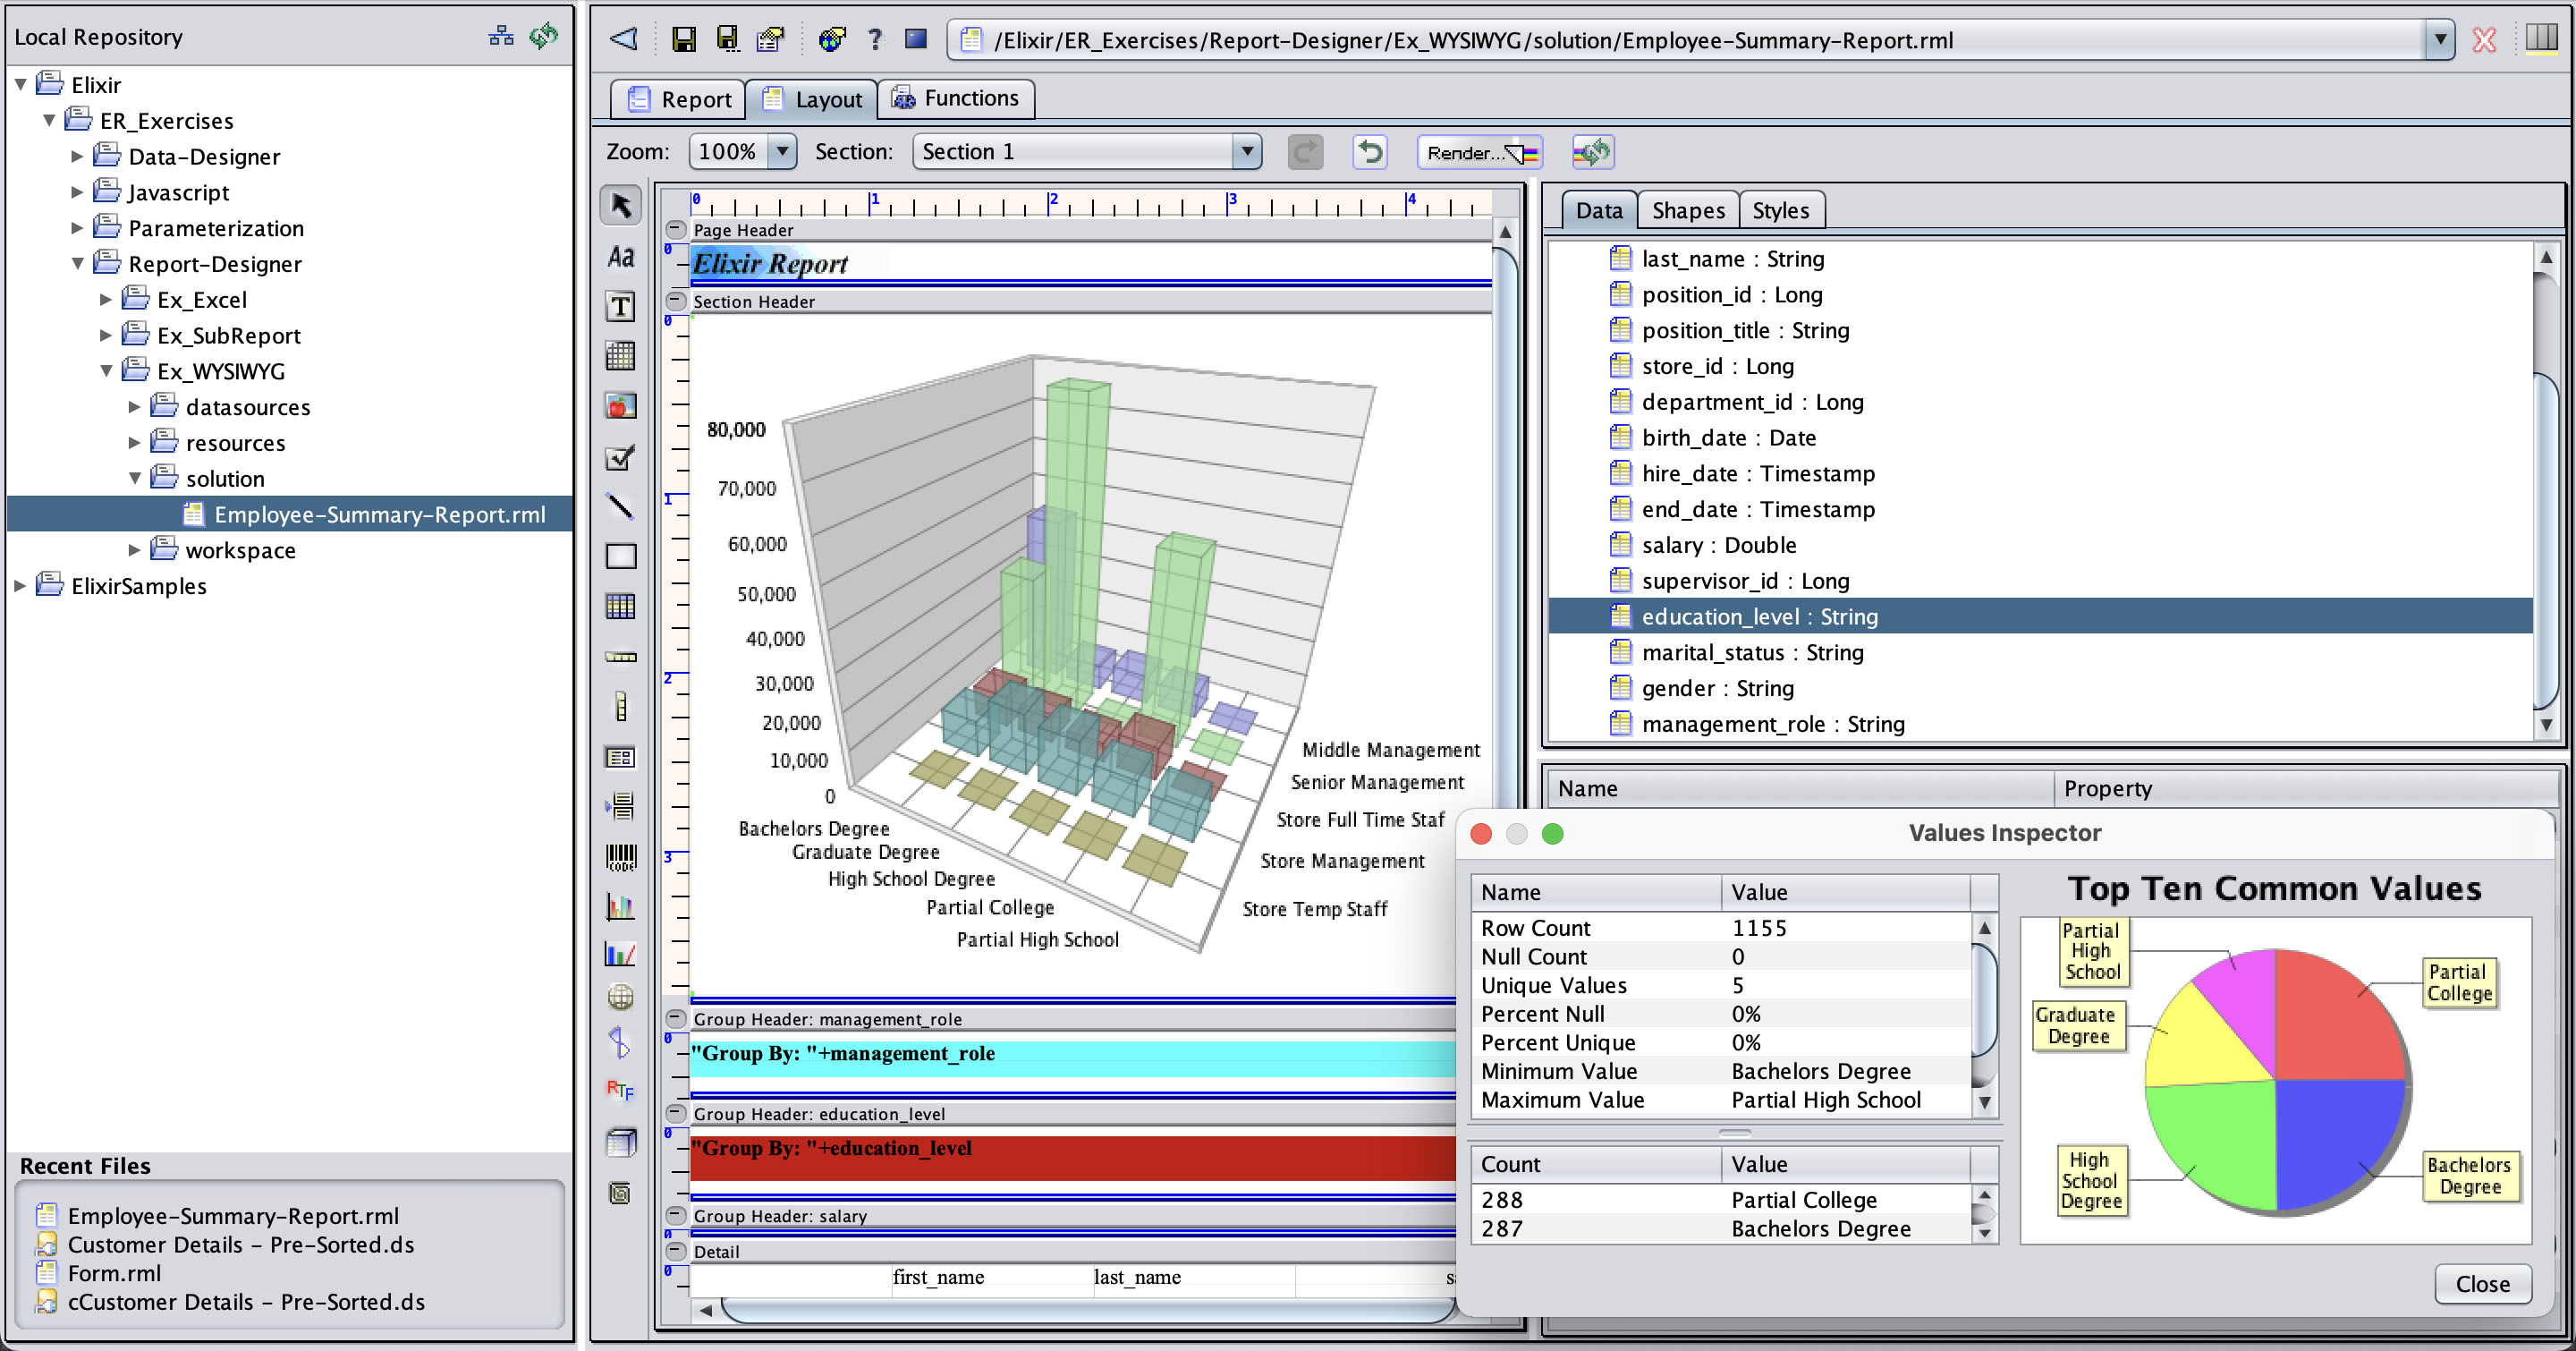Open the Zoom percentage dropdown
The image size is (2576, 1351).
[x=782, y=152]
